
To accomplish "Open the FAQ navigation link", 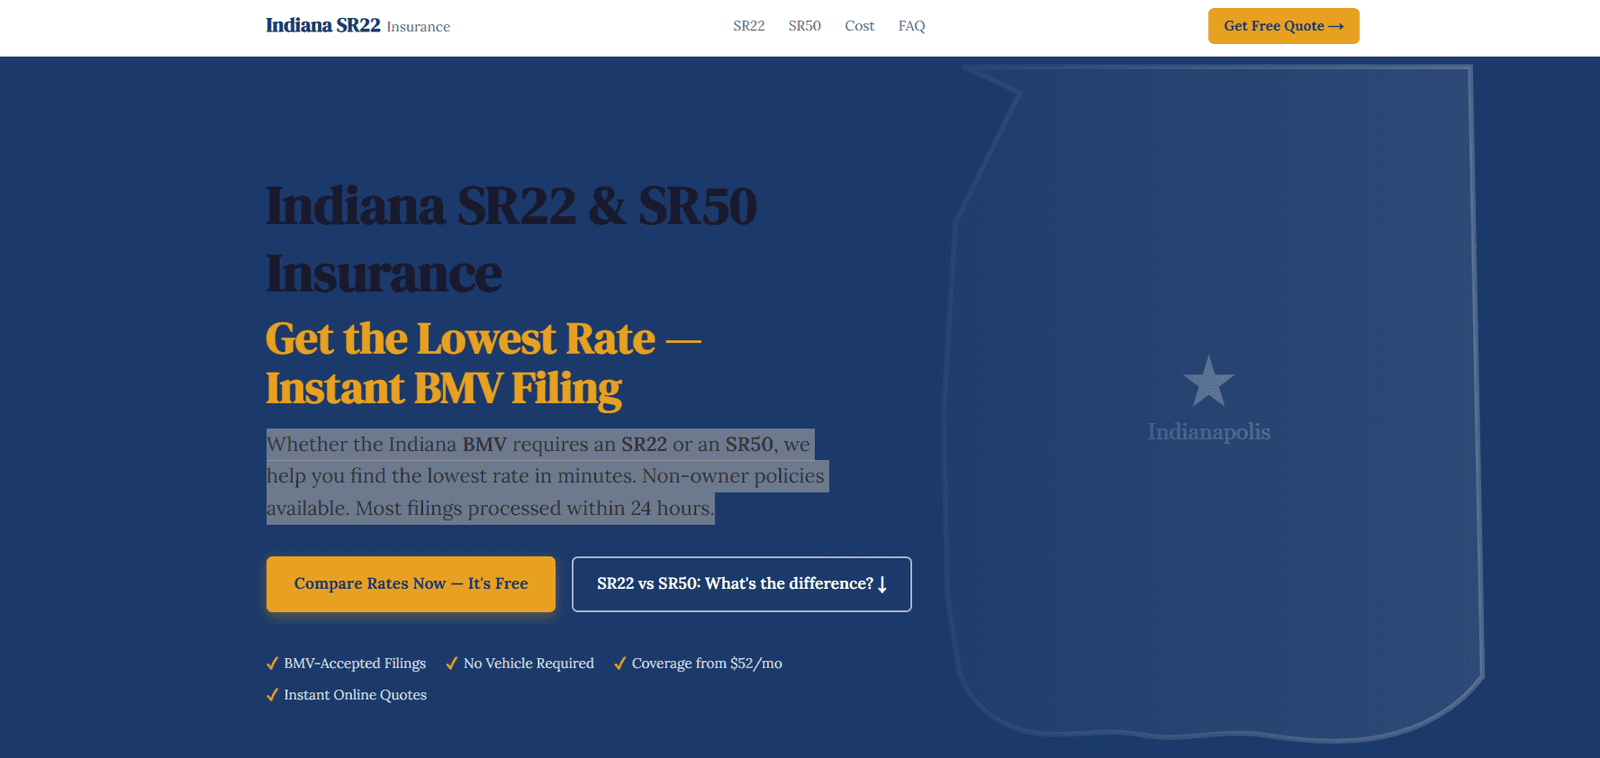I will tap(912, 26).
